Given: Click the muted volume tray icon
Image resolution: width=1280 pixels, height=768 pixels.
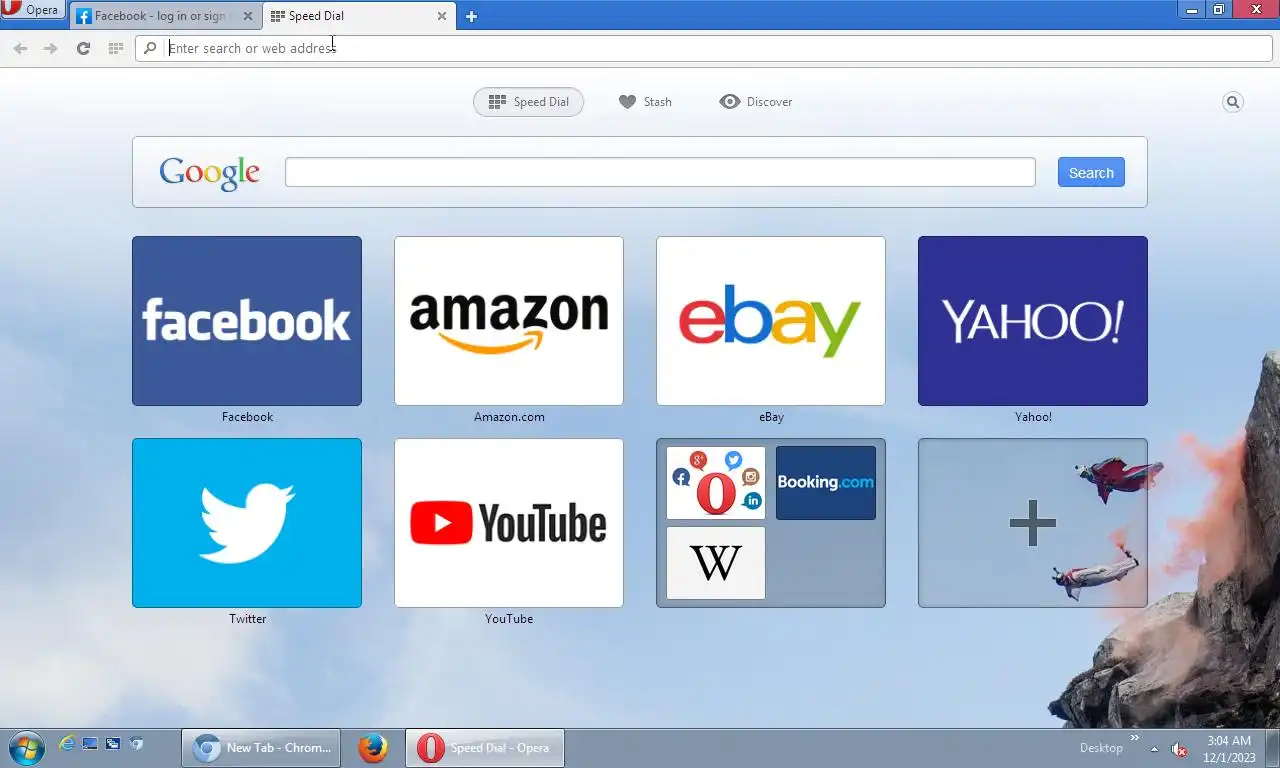Looking at the screenshot, I should [1179, 749].
